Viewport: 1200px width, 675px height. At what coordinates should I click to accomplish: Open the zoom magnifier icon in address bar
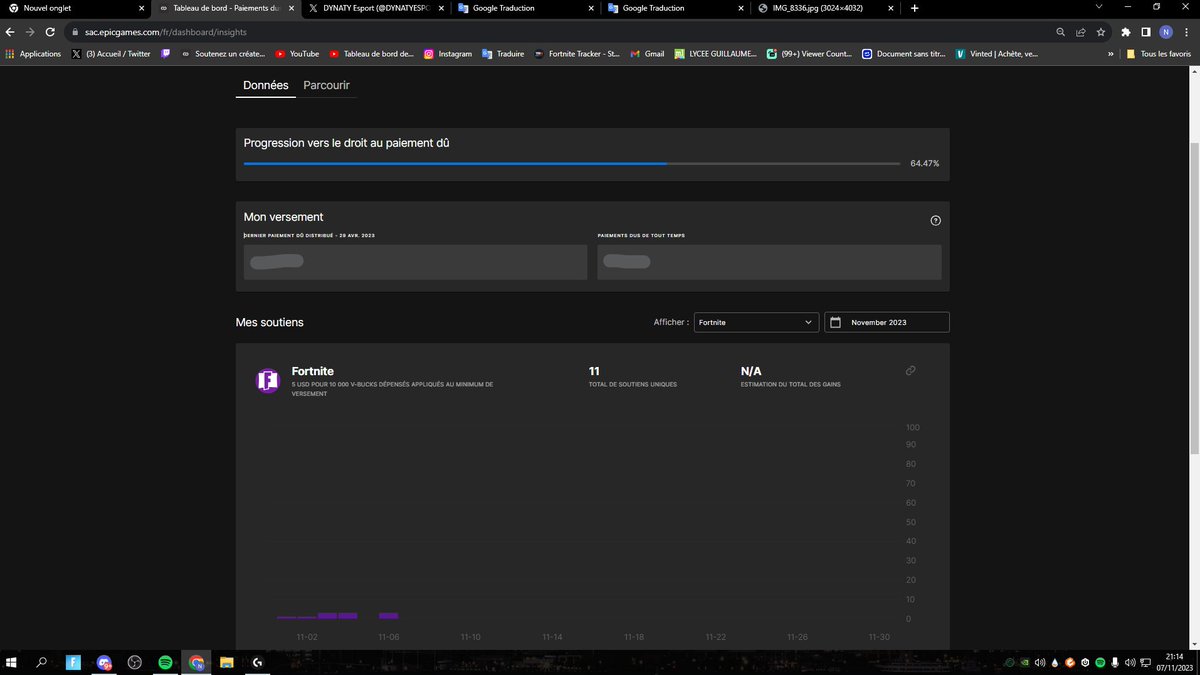[1061, 32]
